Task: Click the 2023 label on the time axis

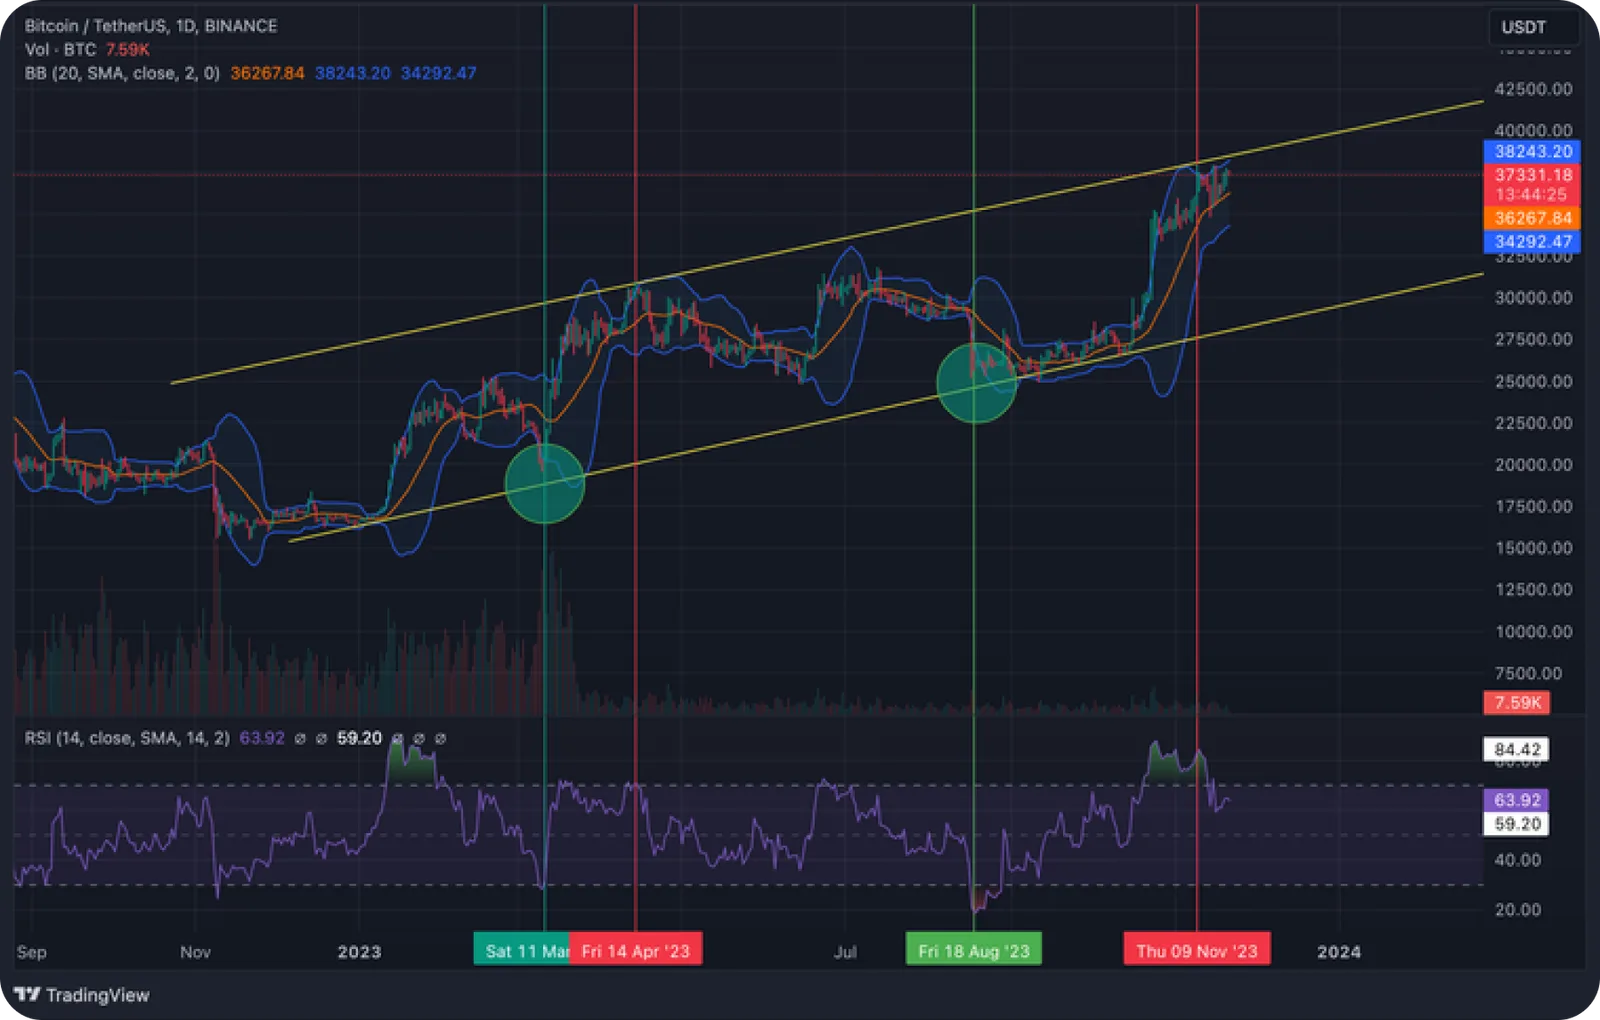Action: pos(359,951)
